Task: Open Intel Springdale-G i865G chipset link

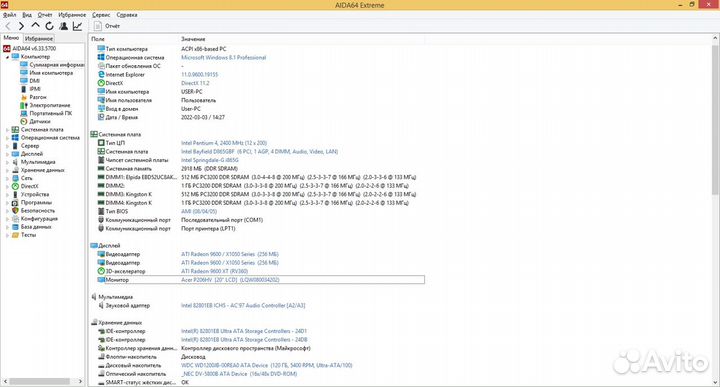Action: tap(209, 160)
